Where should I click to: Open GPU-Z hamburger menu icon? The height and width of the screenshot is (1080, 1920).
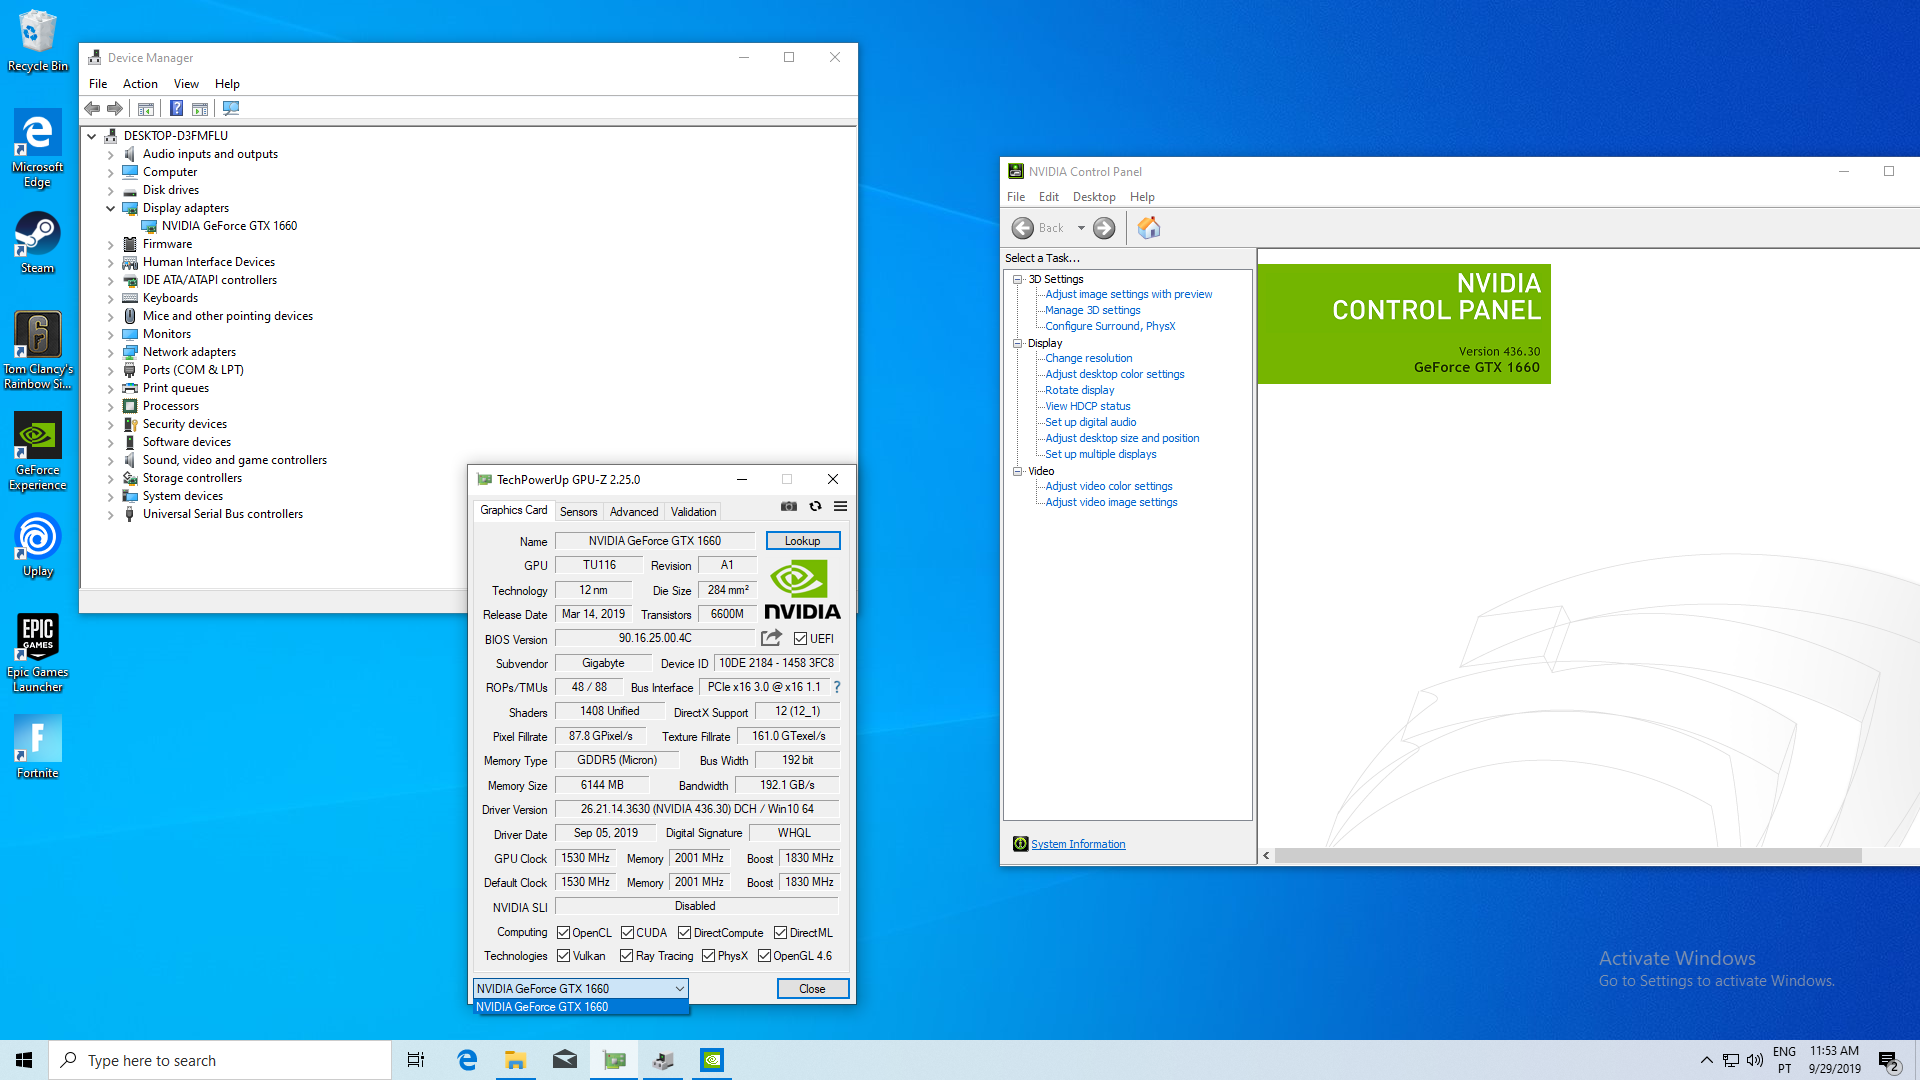click(841, 507)
